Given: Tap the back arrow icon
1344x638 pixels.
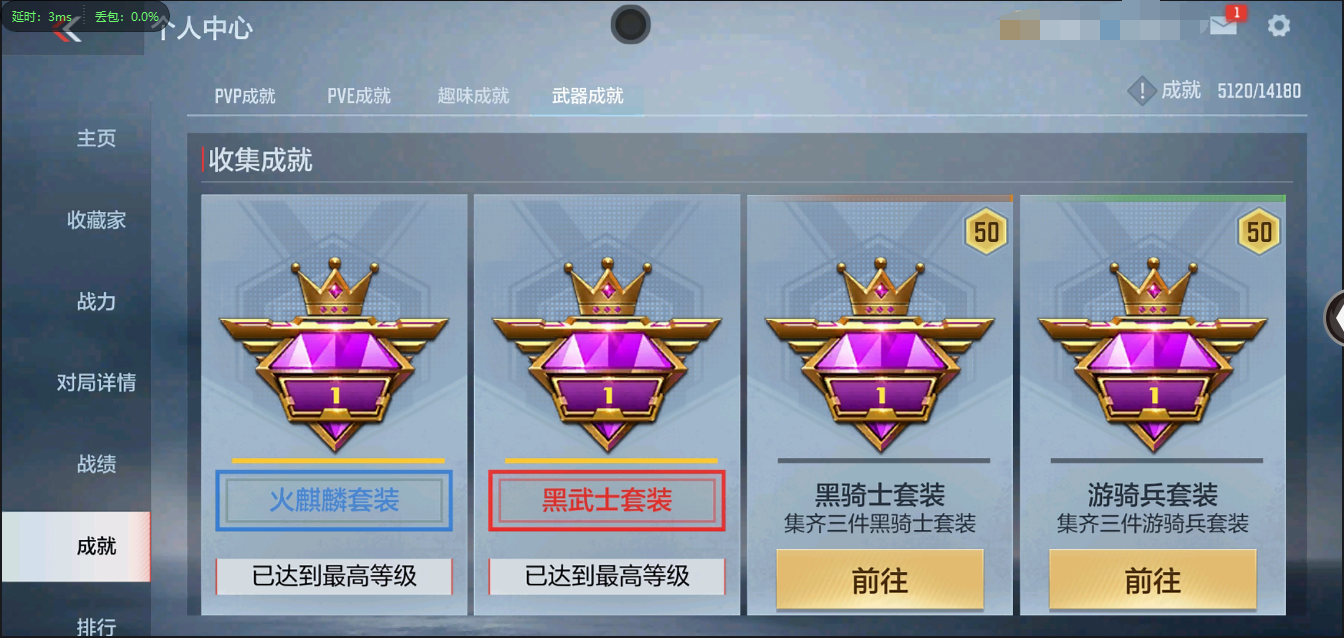Looking at the screenshot, I should (x=68, y=29).
